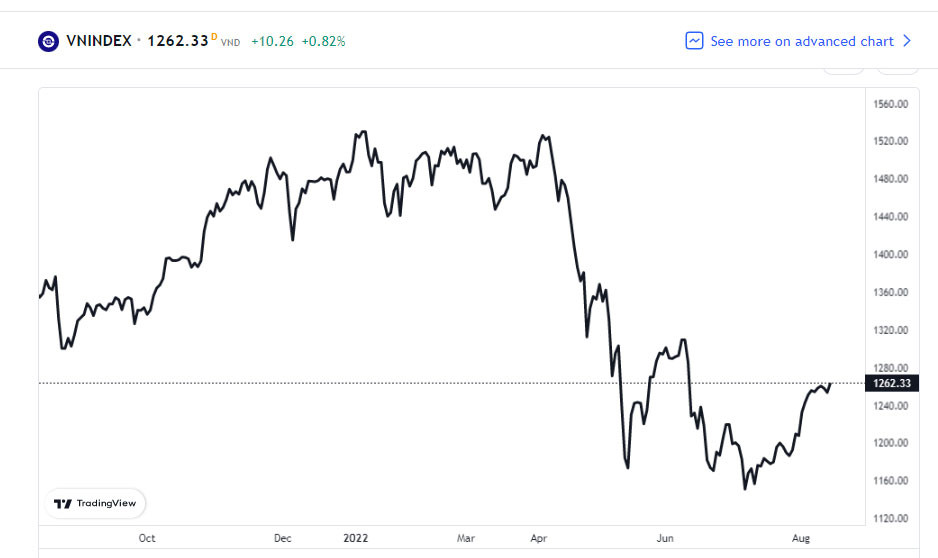Click the delayed data 'D' indicator
The width and height of the screenshot is (938, 558).
[214, 37]
